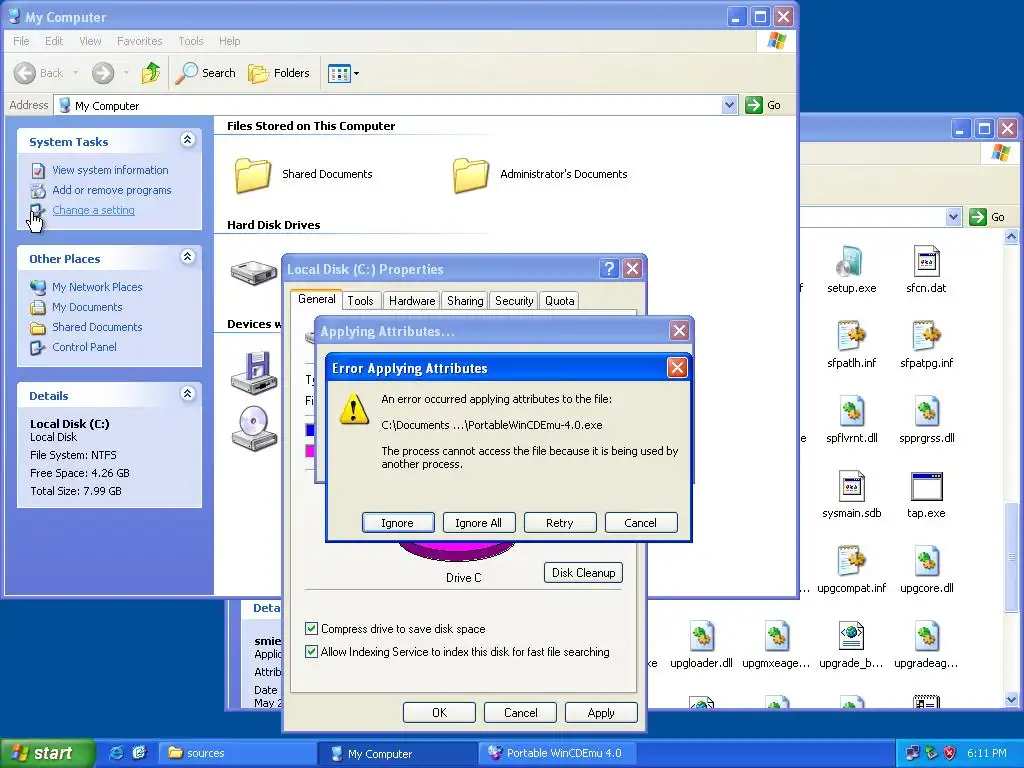The height and width of the screenshot is (768, 1024).
Task: Click Go button in sources window
Action: point(987,217)
